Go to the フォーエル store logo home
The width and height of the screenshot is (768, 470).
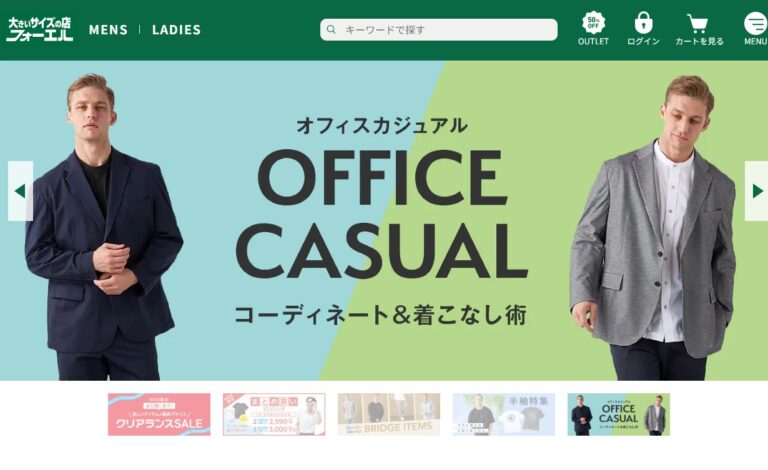point(40,29)
